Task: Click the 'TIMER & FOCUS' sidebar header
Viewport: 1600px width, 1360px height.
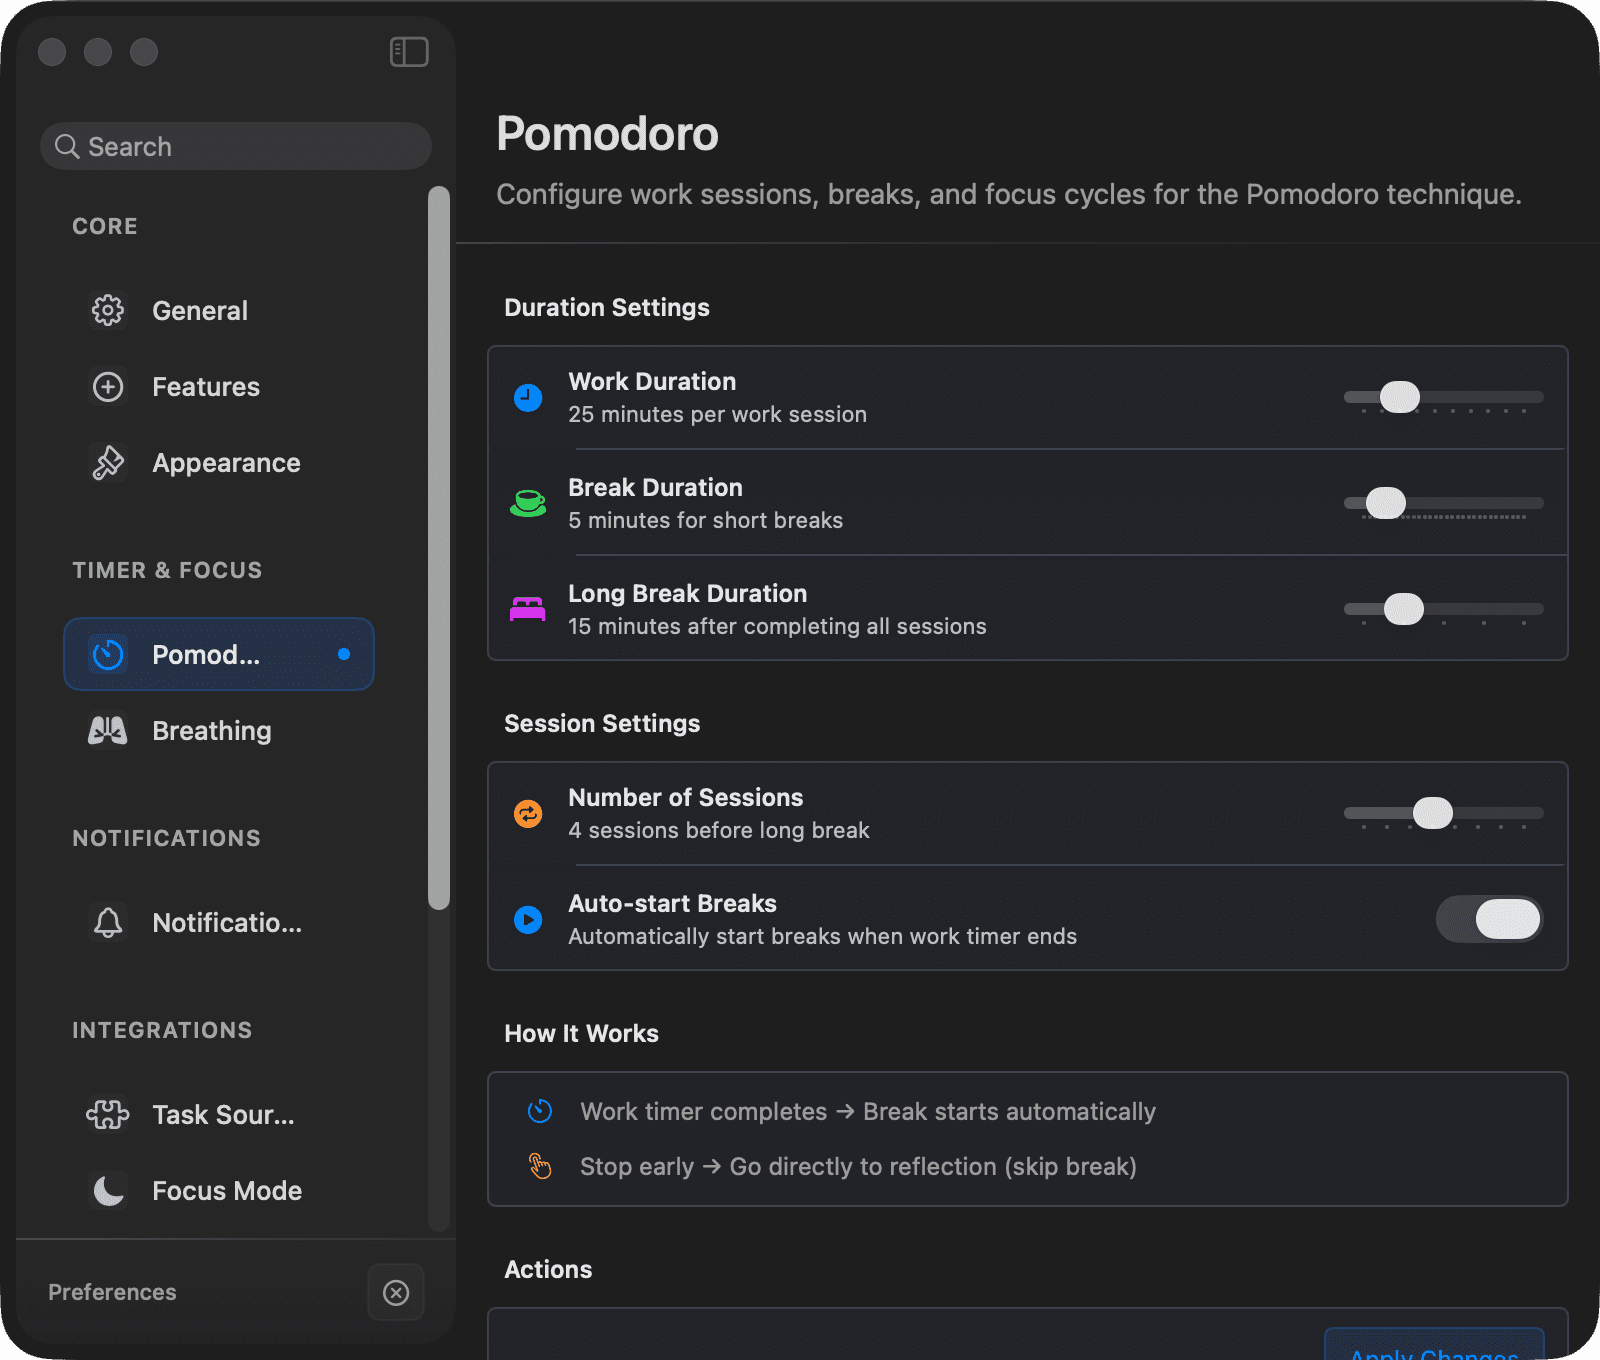Action: click(167, 570)
